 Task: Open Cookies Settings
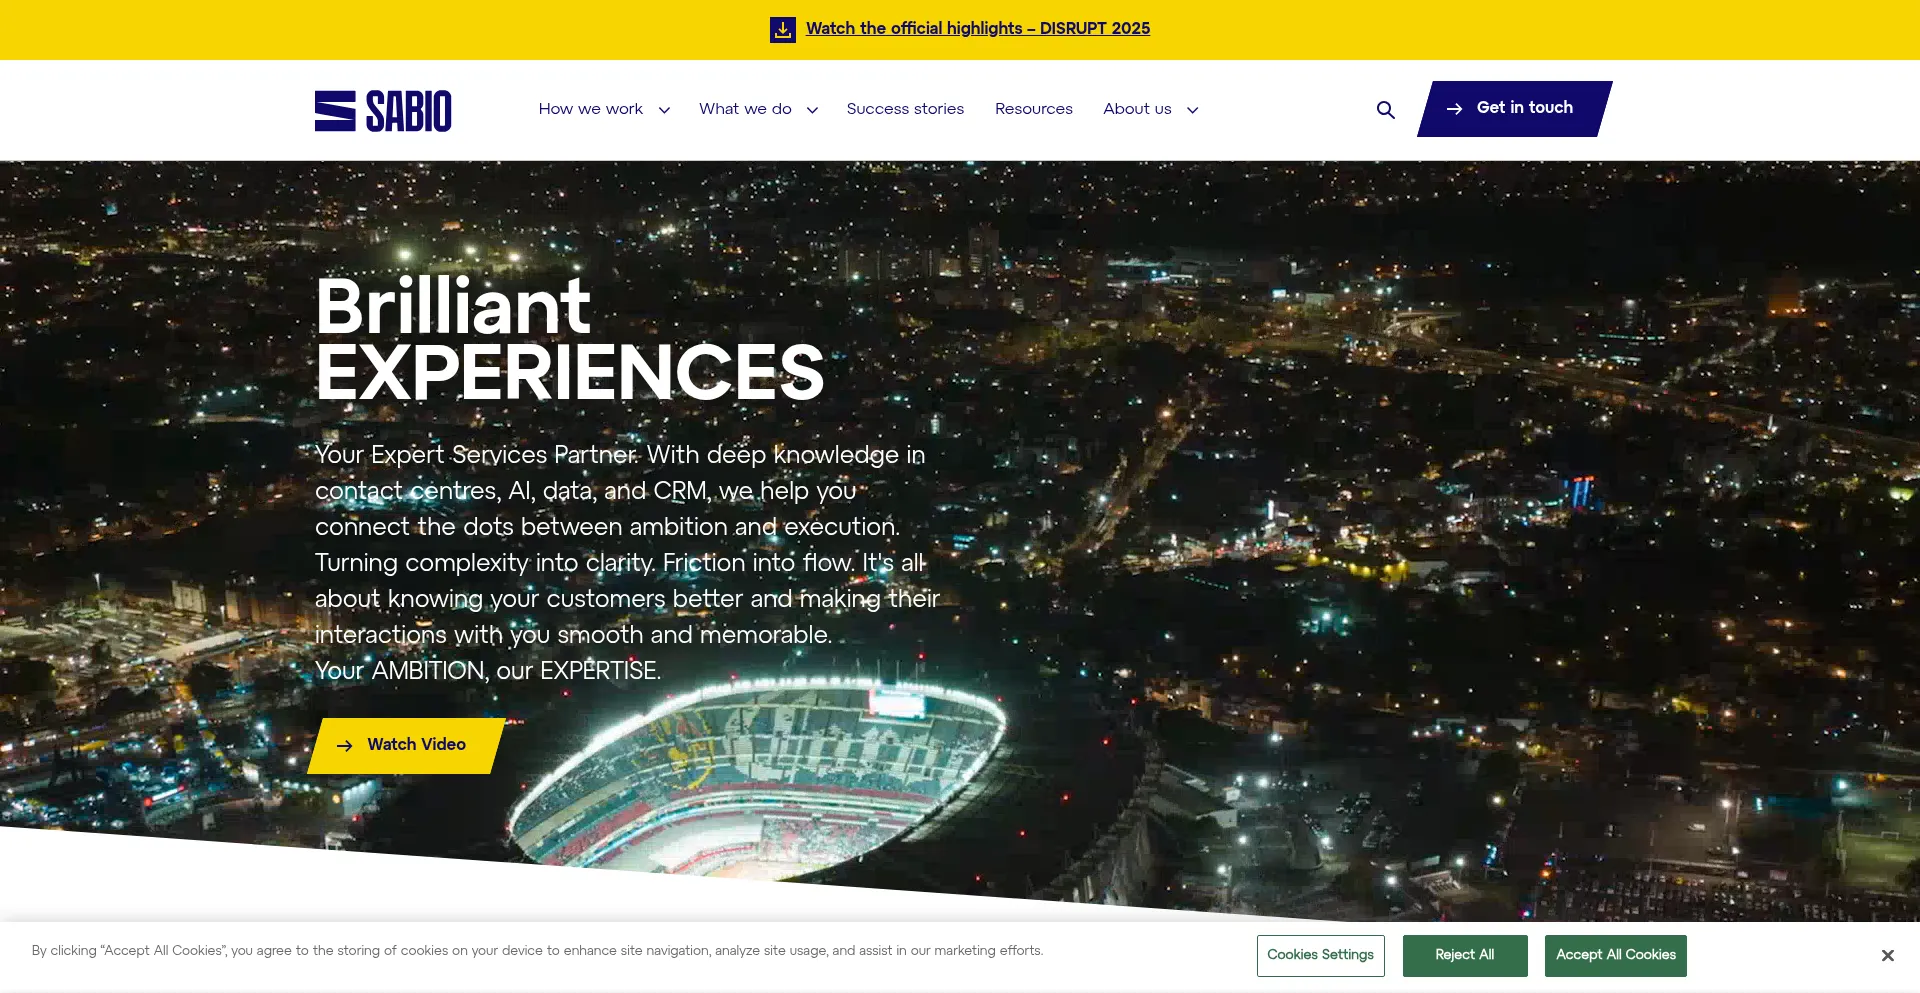pyautogui.click(x=1321, y=956)
